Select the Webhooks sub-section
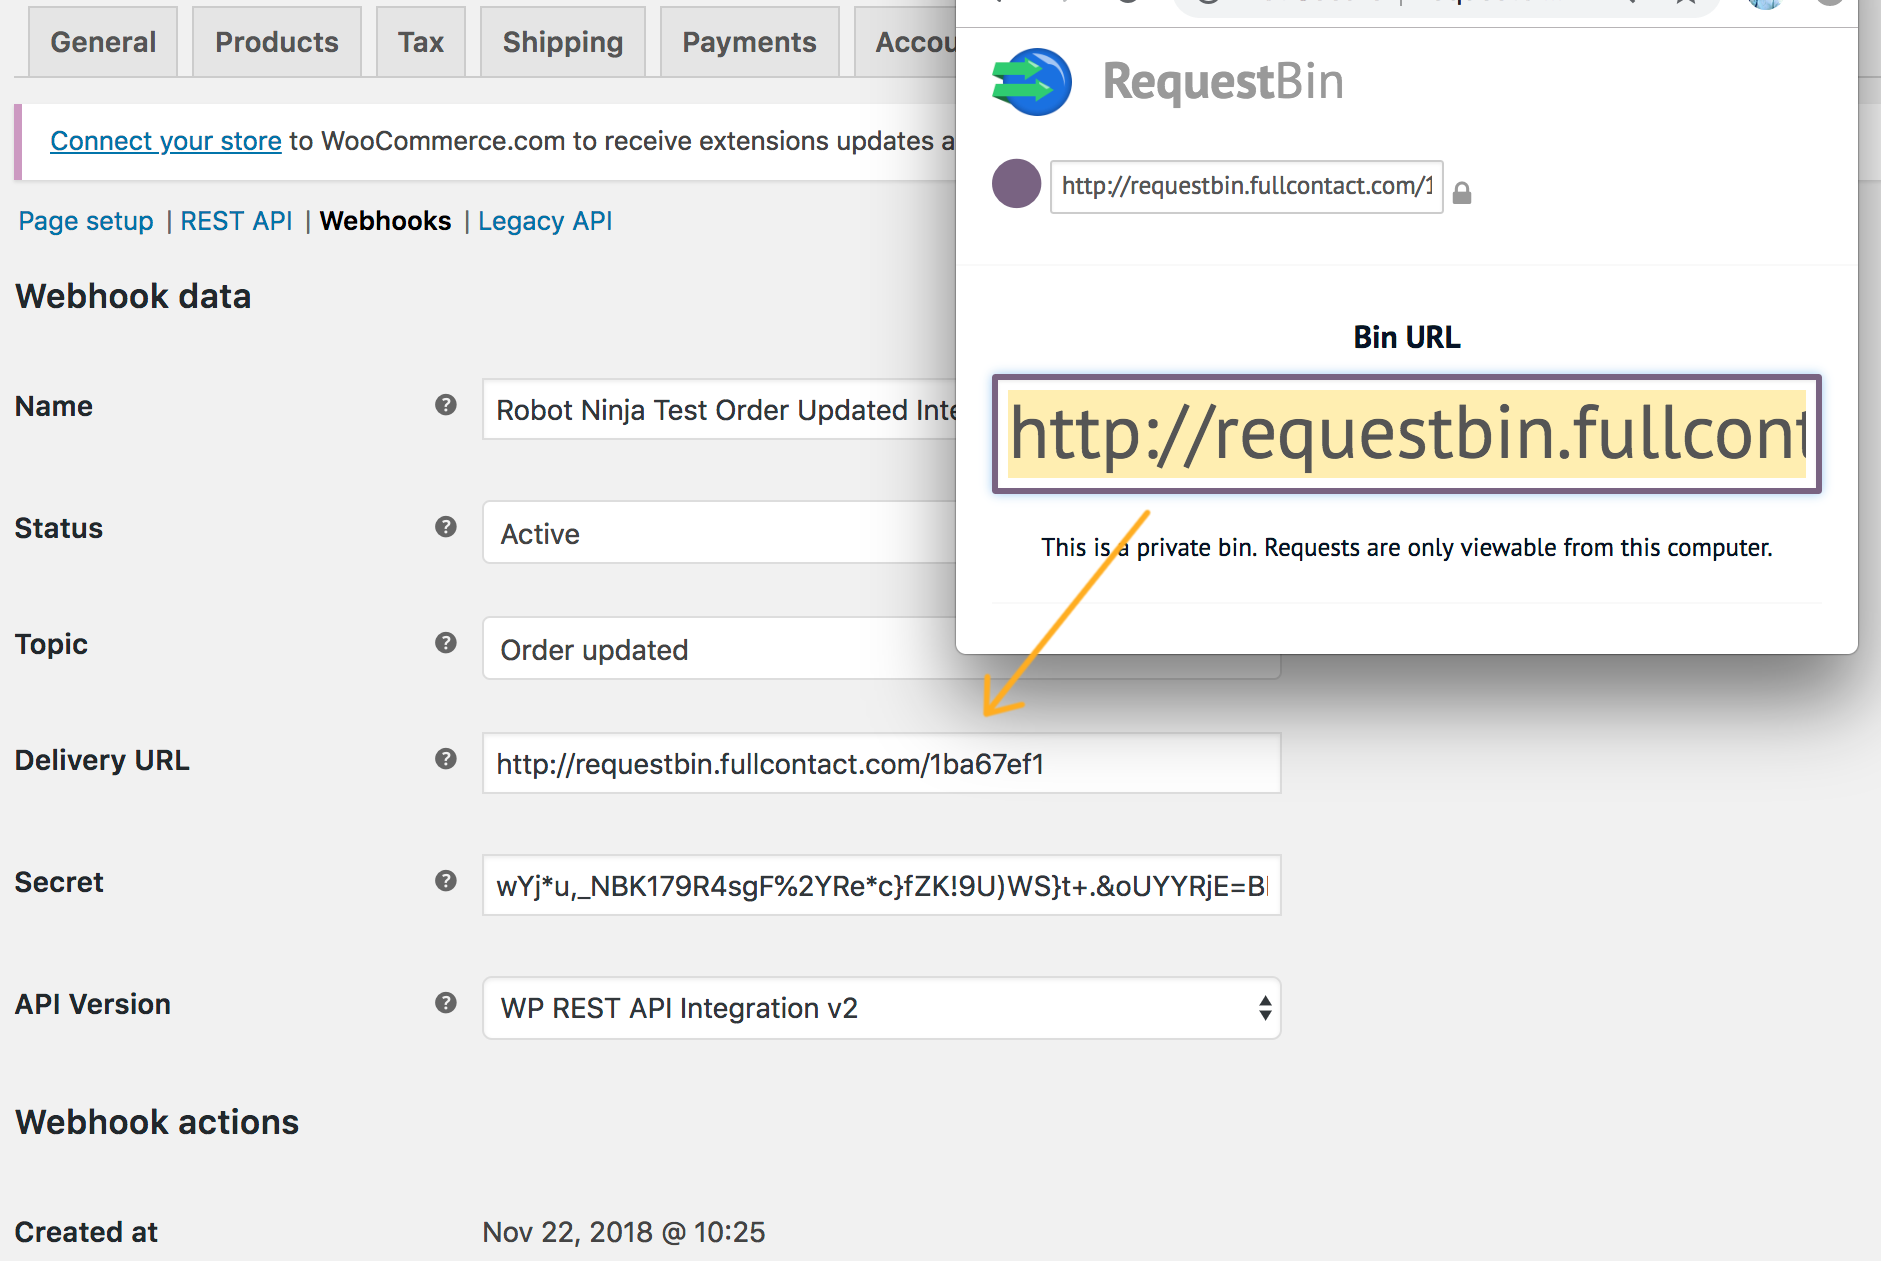This screenshot has height=1261, width=1881. 385,221
